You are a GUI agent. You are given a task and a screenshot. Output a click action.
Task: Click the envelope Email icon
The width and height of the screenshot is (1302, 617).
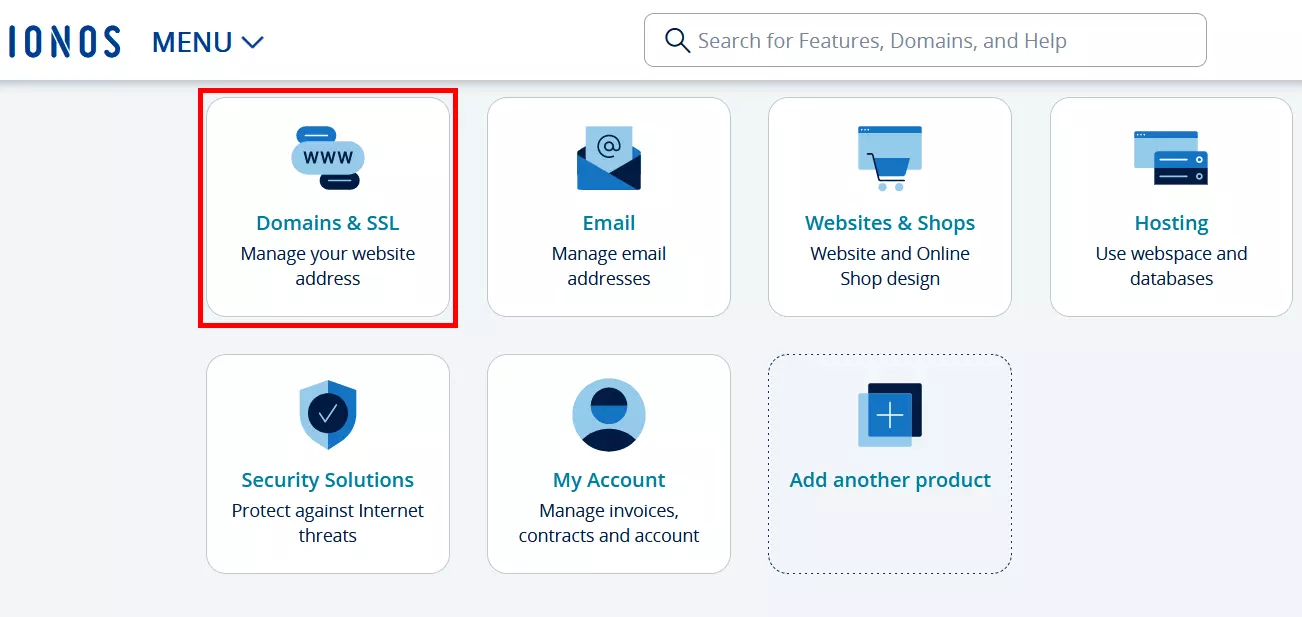pos(609,158)
